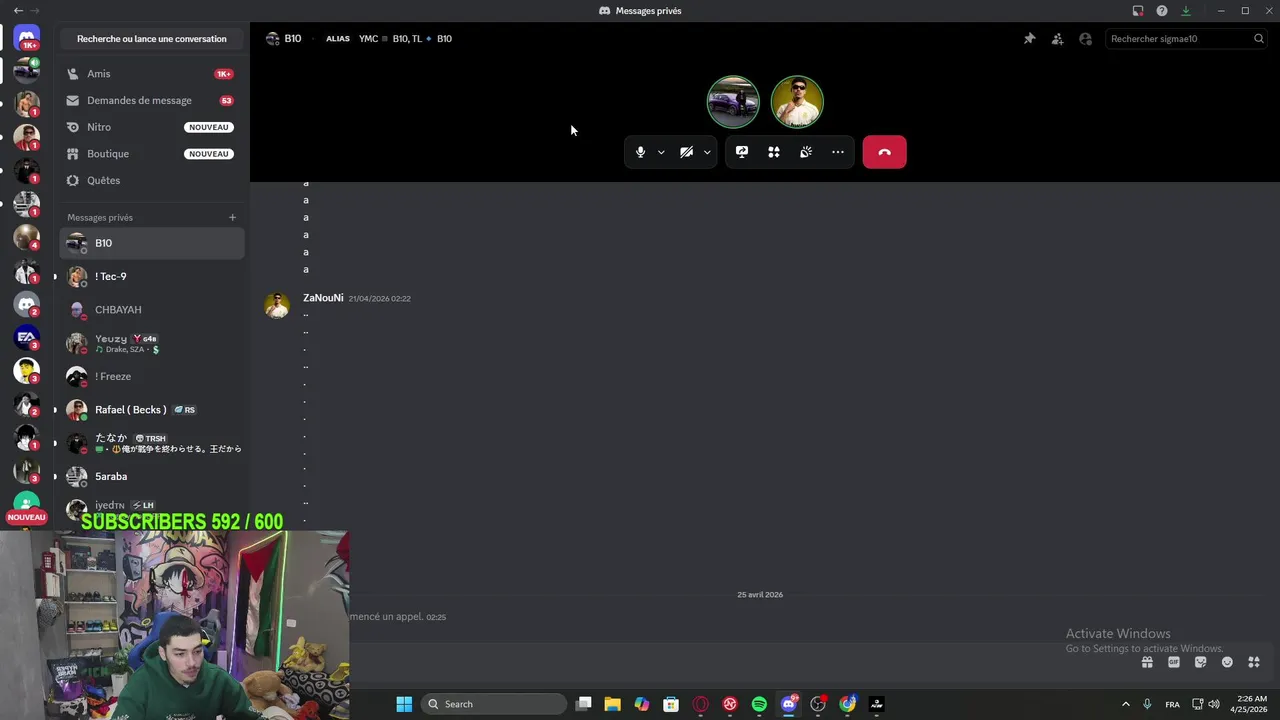The height and width of the screenshot is (720, 1280).
Task: Open ZaNouNi's profile from message username
Action: [x=323, y=298]
